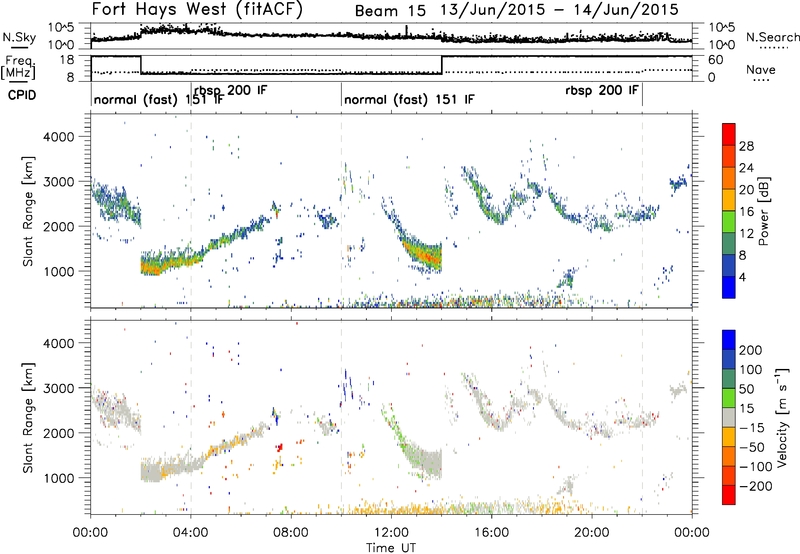Click the second 'normal (fast) 151 IF' label near 10:00
This screenshot has width=800, height=554.
409,99
